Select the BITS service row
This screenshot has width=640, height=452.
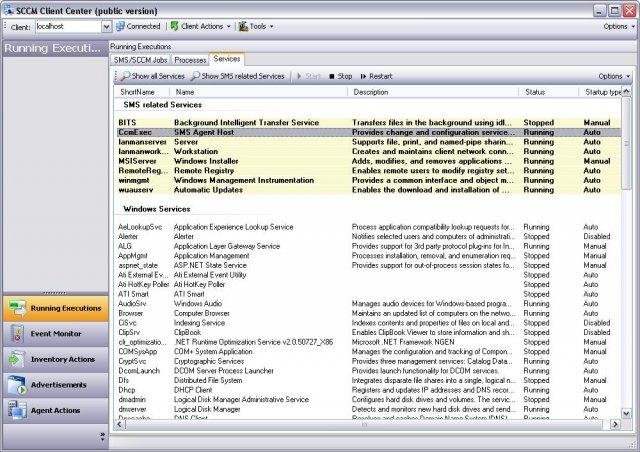point(369,122)
